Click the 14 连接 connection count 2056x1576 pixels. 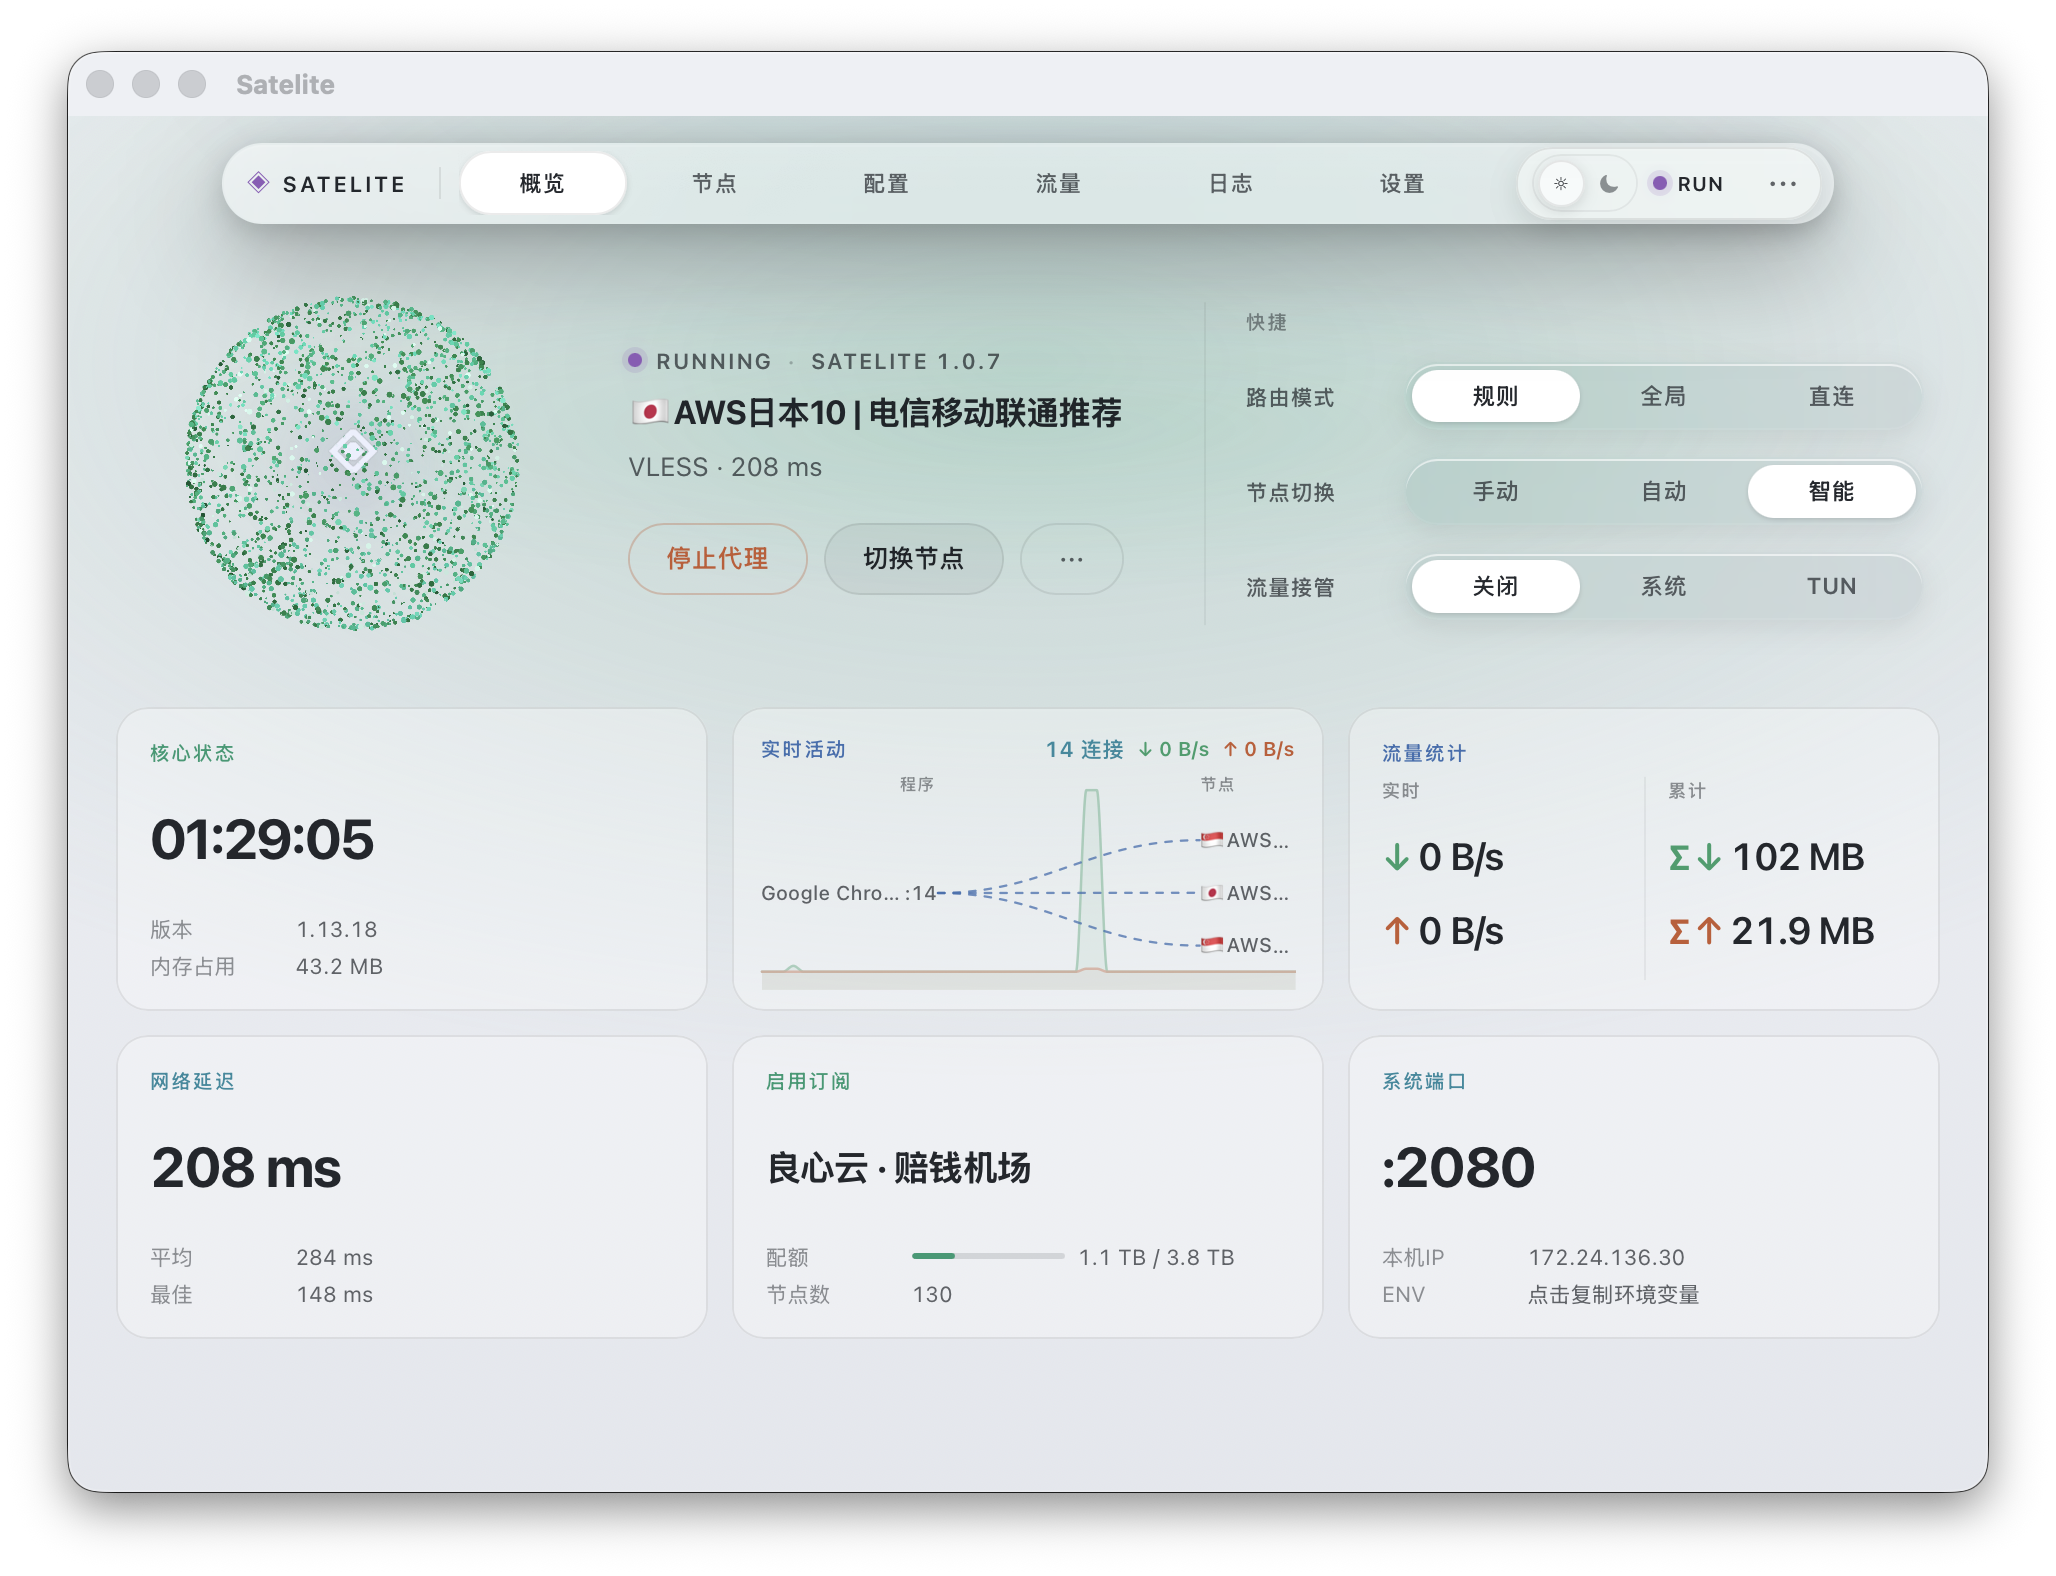1084,749
